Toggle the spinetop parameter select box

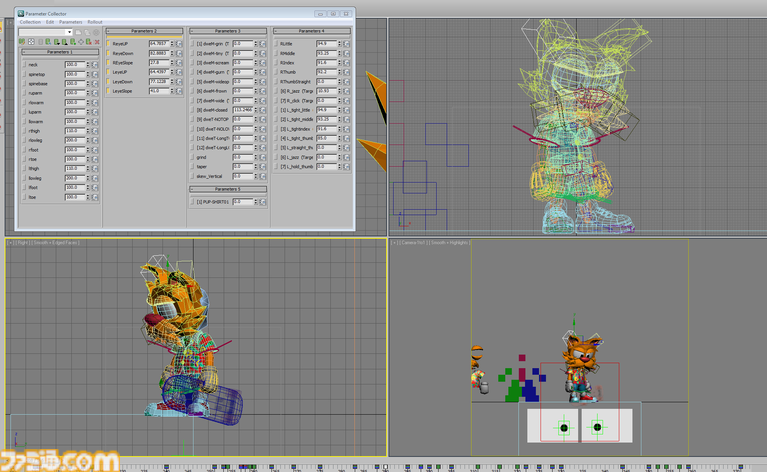(24, 74)
